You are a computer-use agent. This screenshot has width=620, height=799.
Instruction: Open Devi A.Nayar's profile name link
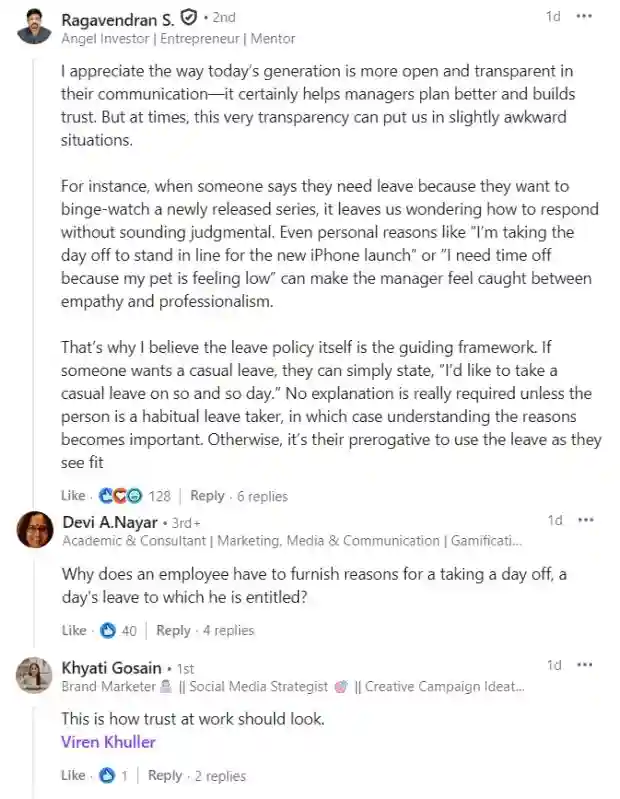[109, 522]
